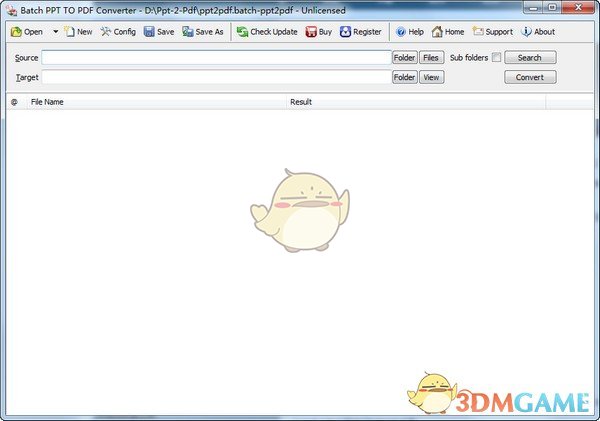
Task: Toggle the Sub folders checkbox
Action: [496, 57]
